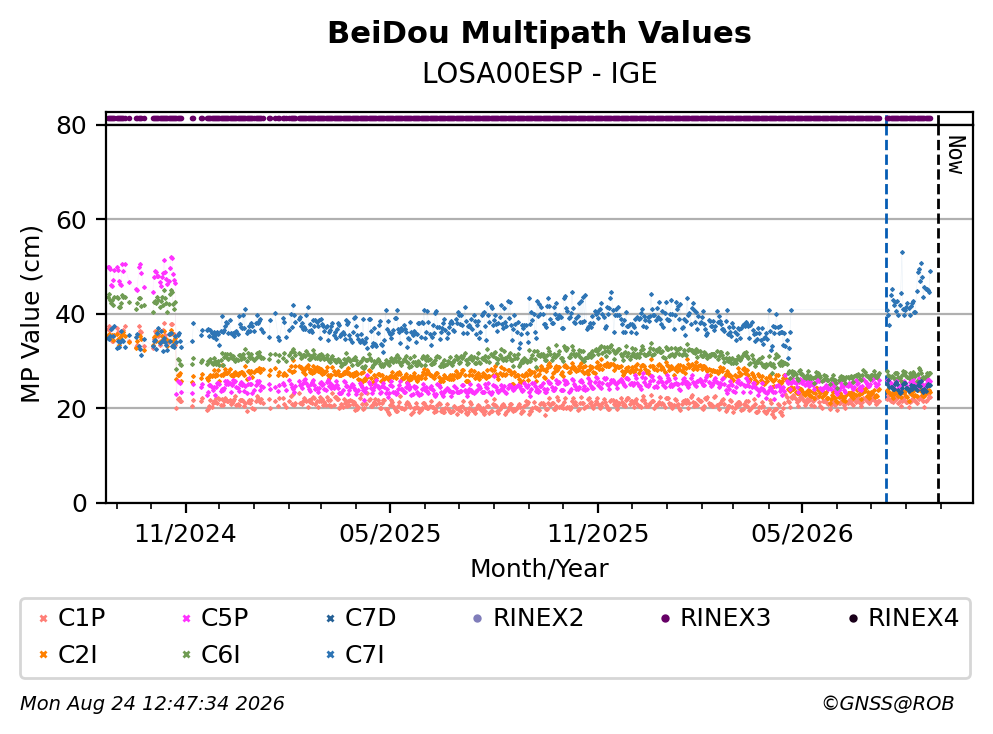This screenshot has width=993, height=734.
Task: Click the 05/2026 x-axis tick label
Action: pos(802,534)
